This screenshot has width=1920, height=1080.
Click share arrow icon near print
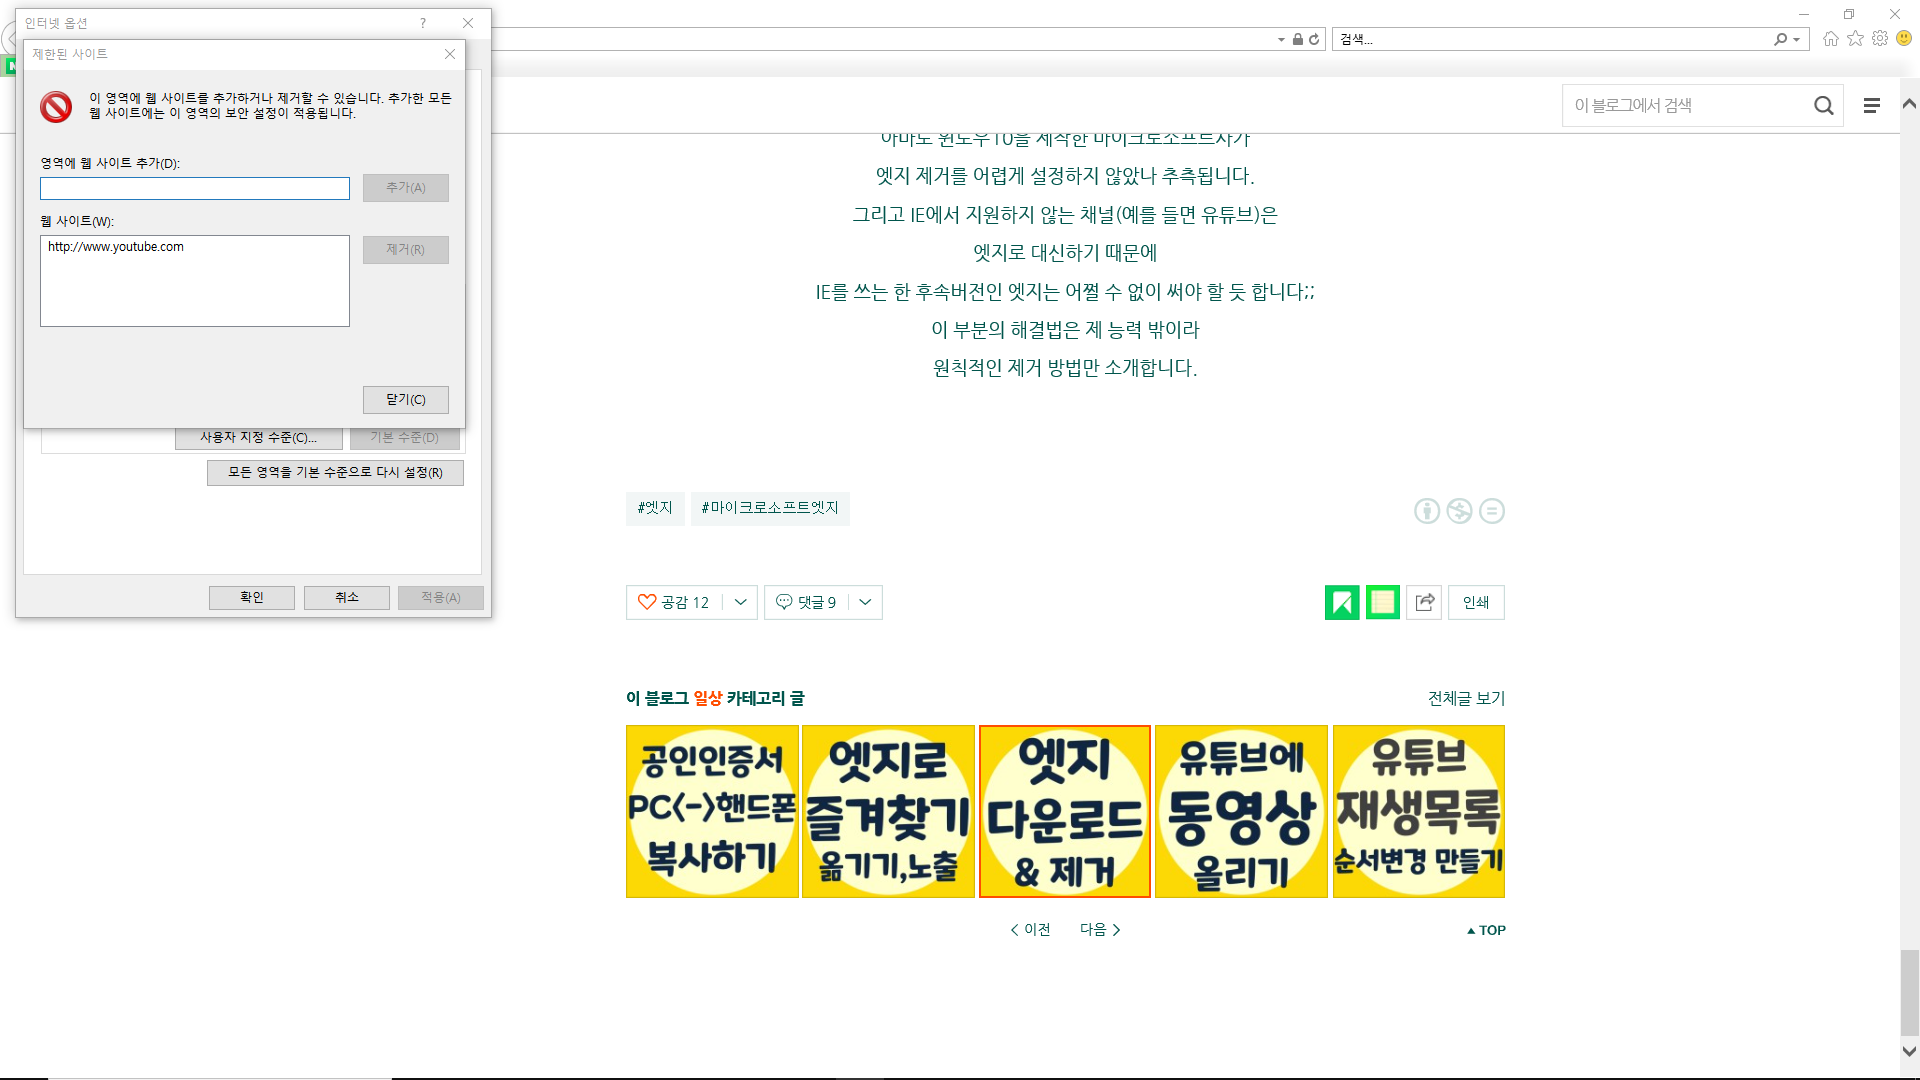click(x=1424, y=602)
